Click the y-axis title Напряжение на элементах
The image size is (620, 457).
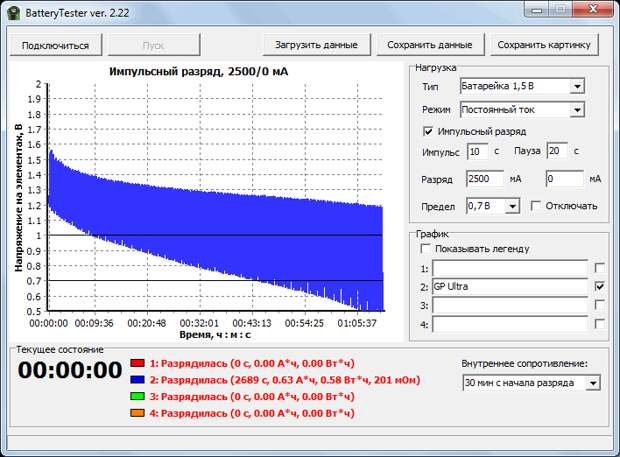point(19,198)
